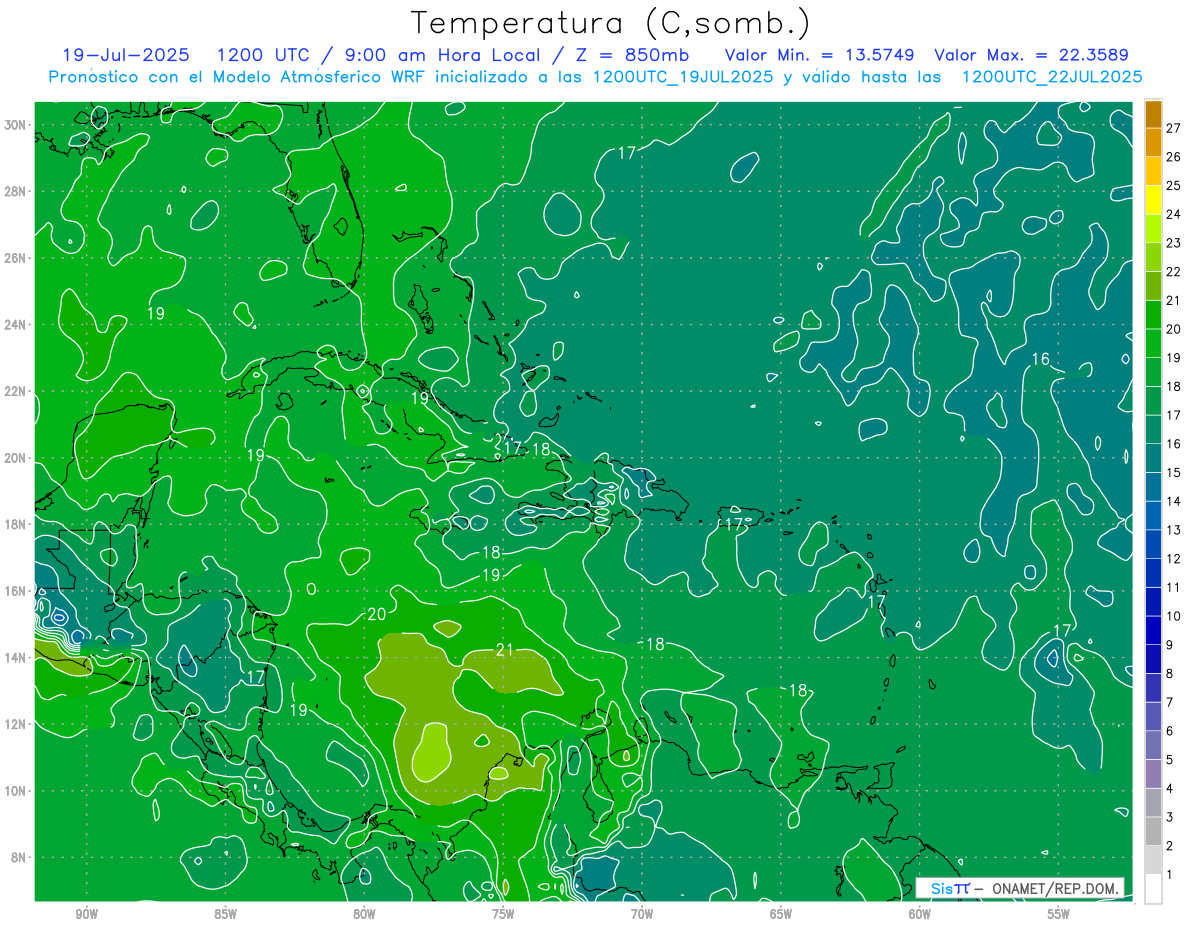1200x927 pixels.
Task: Click the blue colorbar swatch between 13 and 14
Action: (1153, 515)
